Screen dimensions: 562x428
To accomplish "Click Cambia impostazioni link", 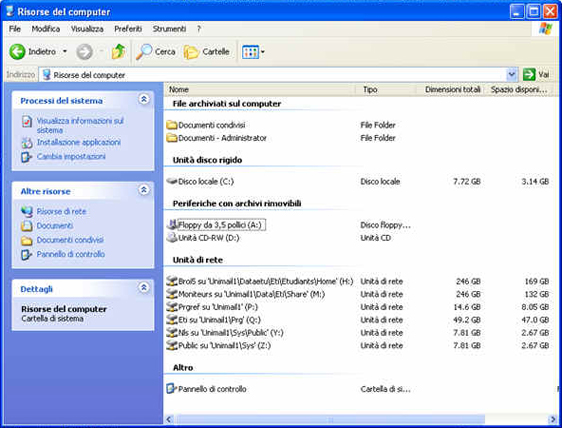I will (71, 156).
